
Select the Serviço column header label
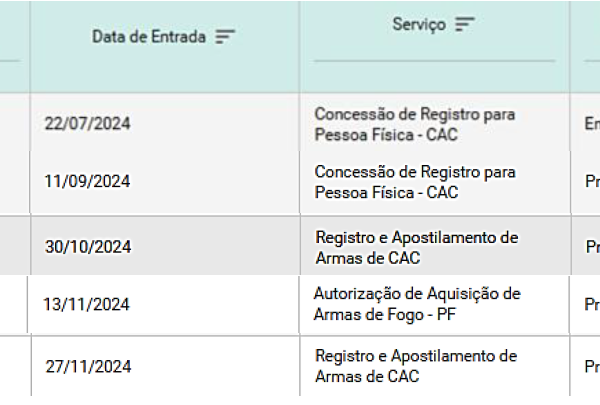(419, 24)
